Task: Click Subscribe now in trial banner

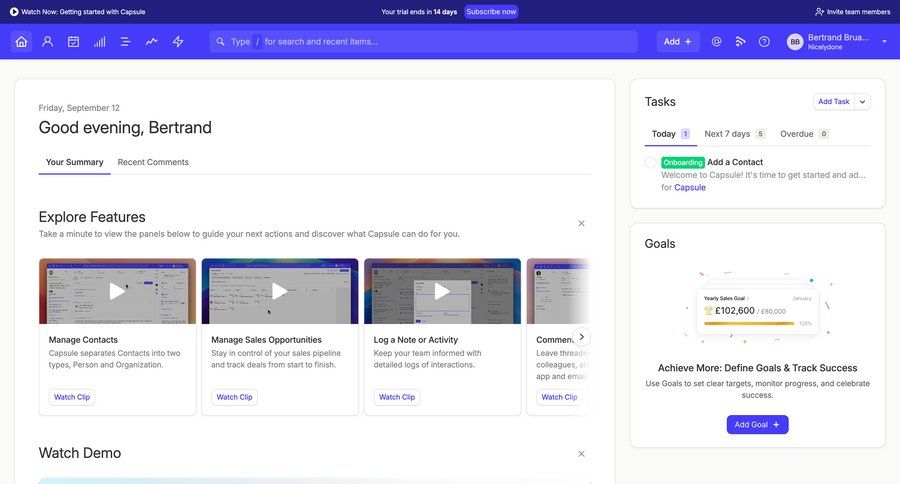Action: click(491, 12)
